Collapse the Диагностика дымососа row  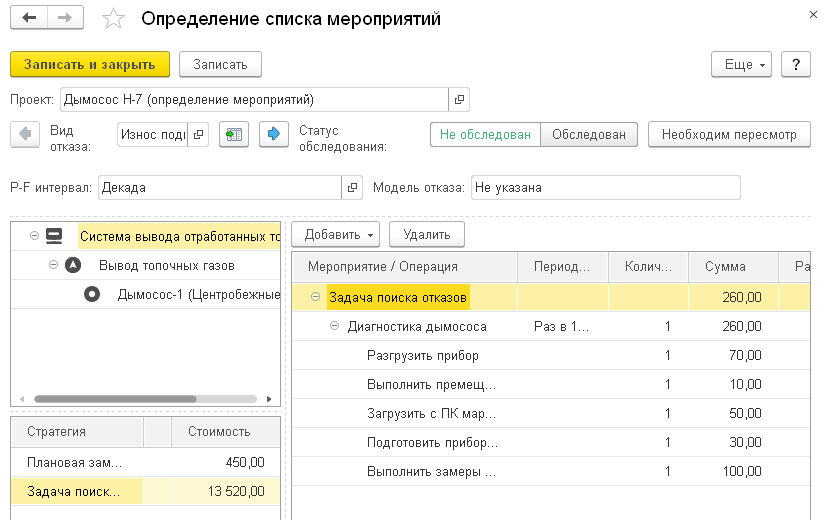pyautogui.click(x=334, y=326)
